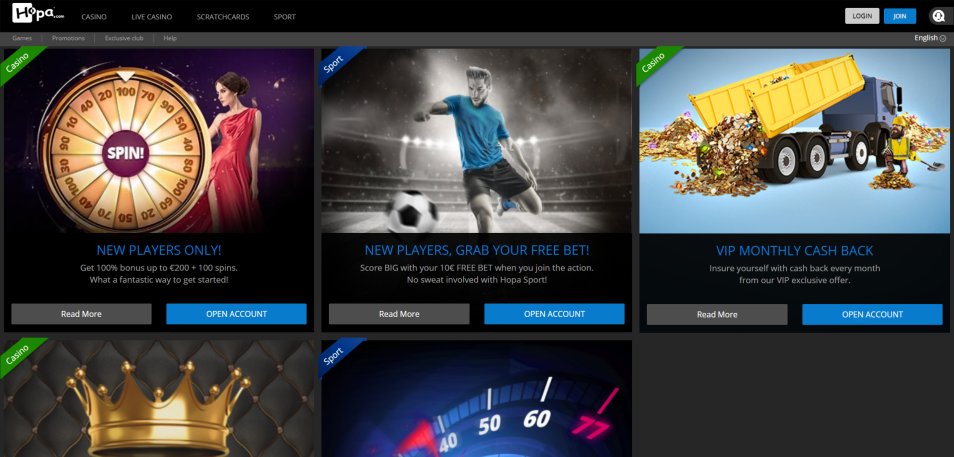Click the LOGIN button

point(862,16)
